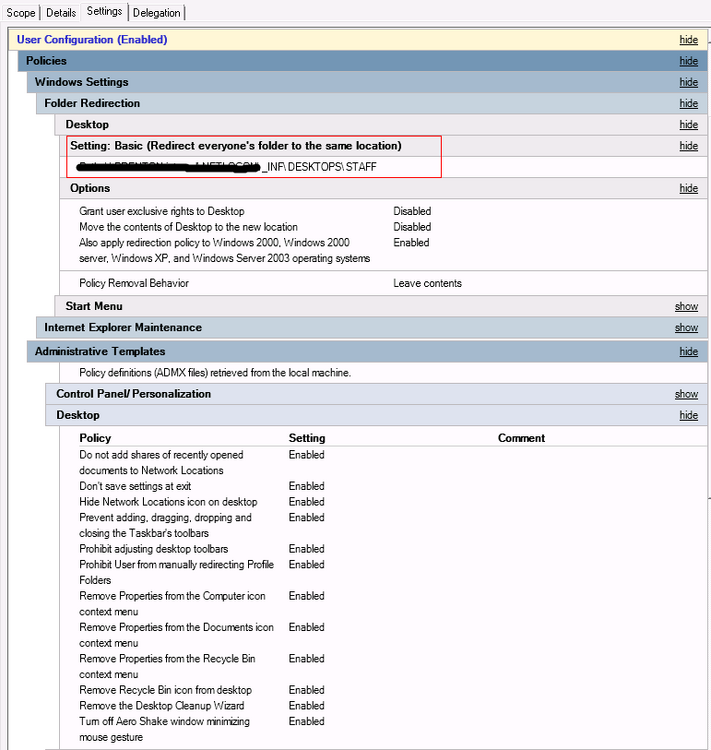
Task: Click the Leave contents value
Action: click(427, 283)
